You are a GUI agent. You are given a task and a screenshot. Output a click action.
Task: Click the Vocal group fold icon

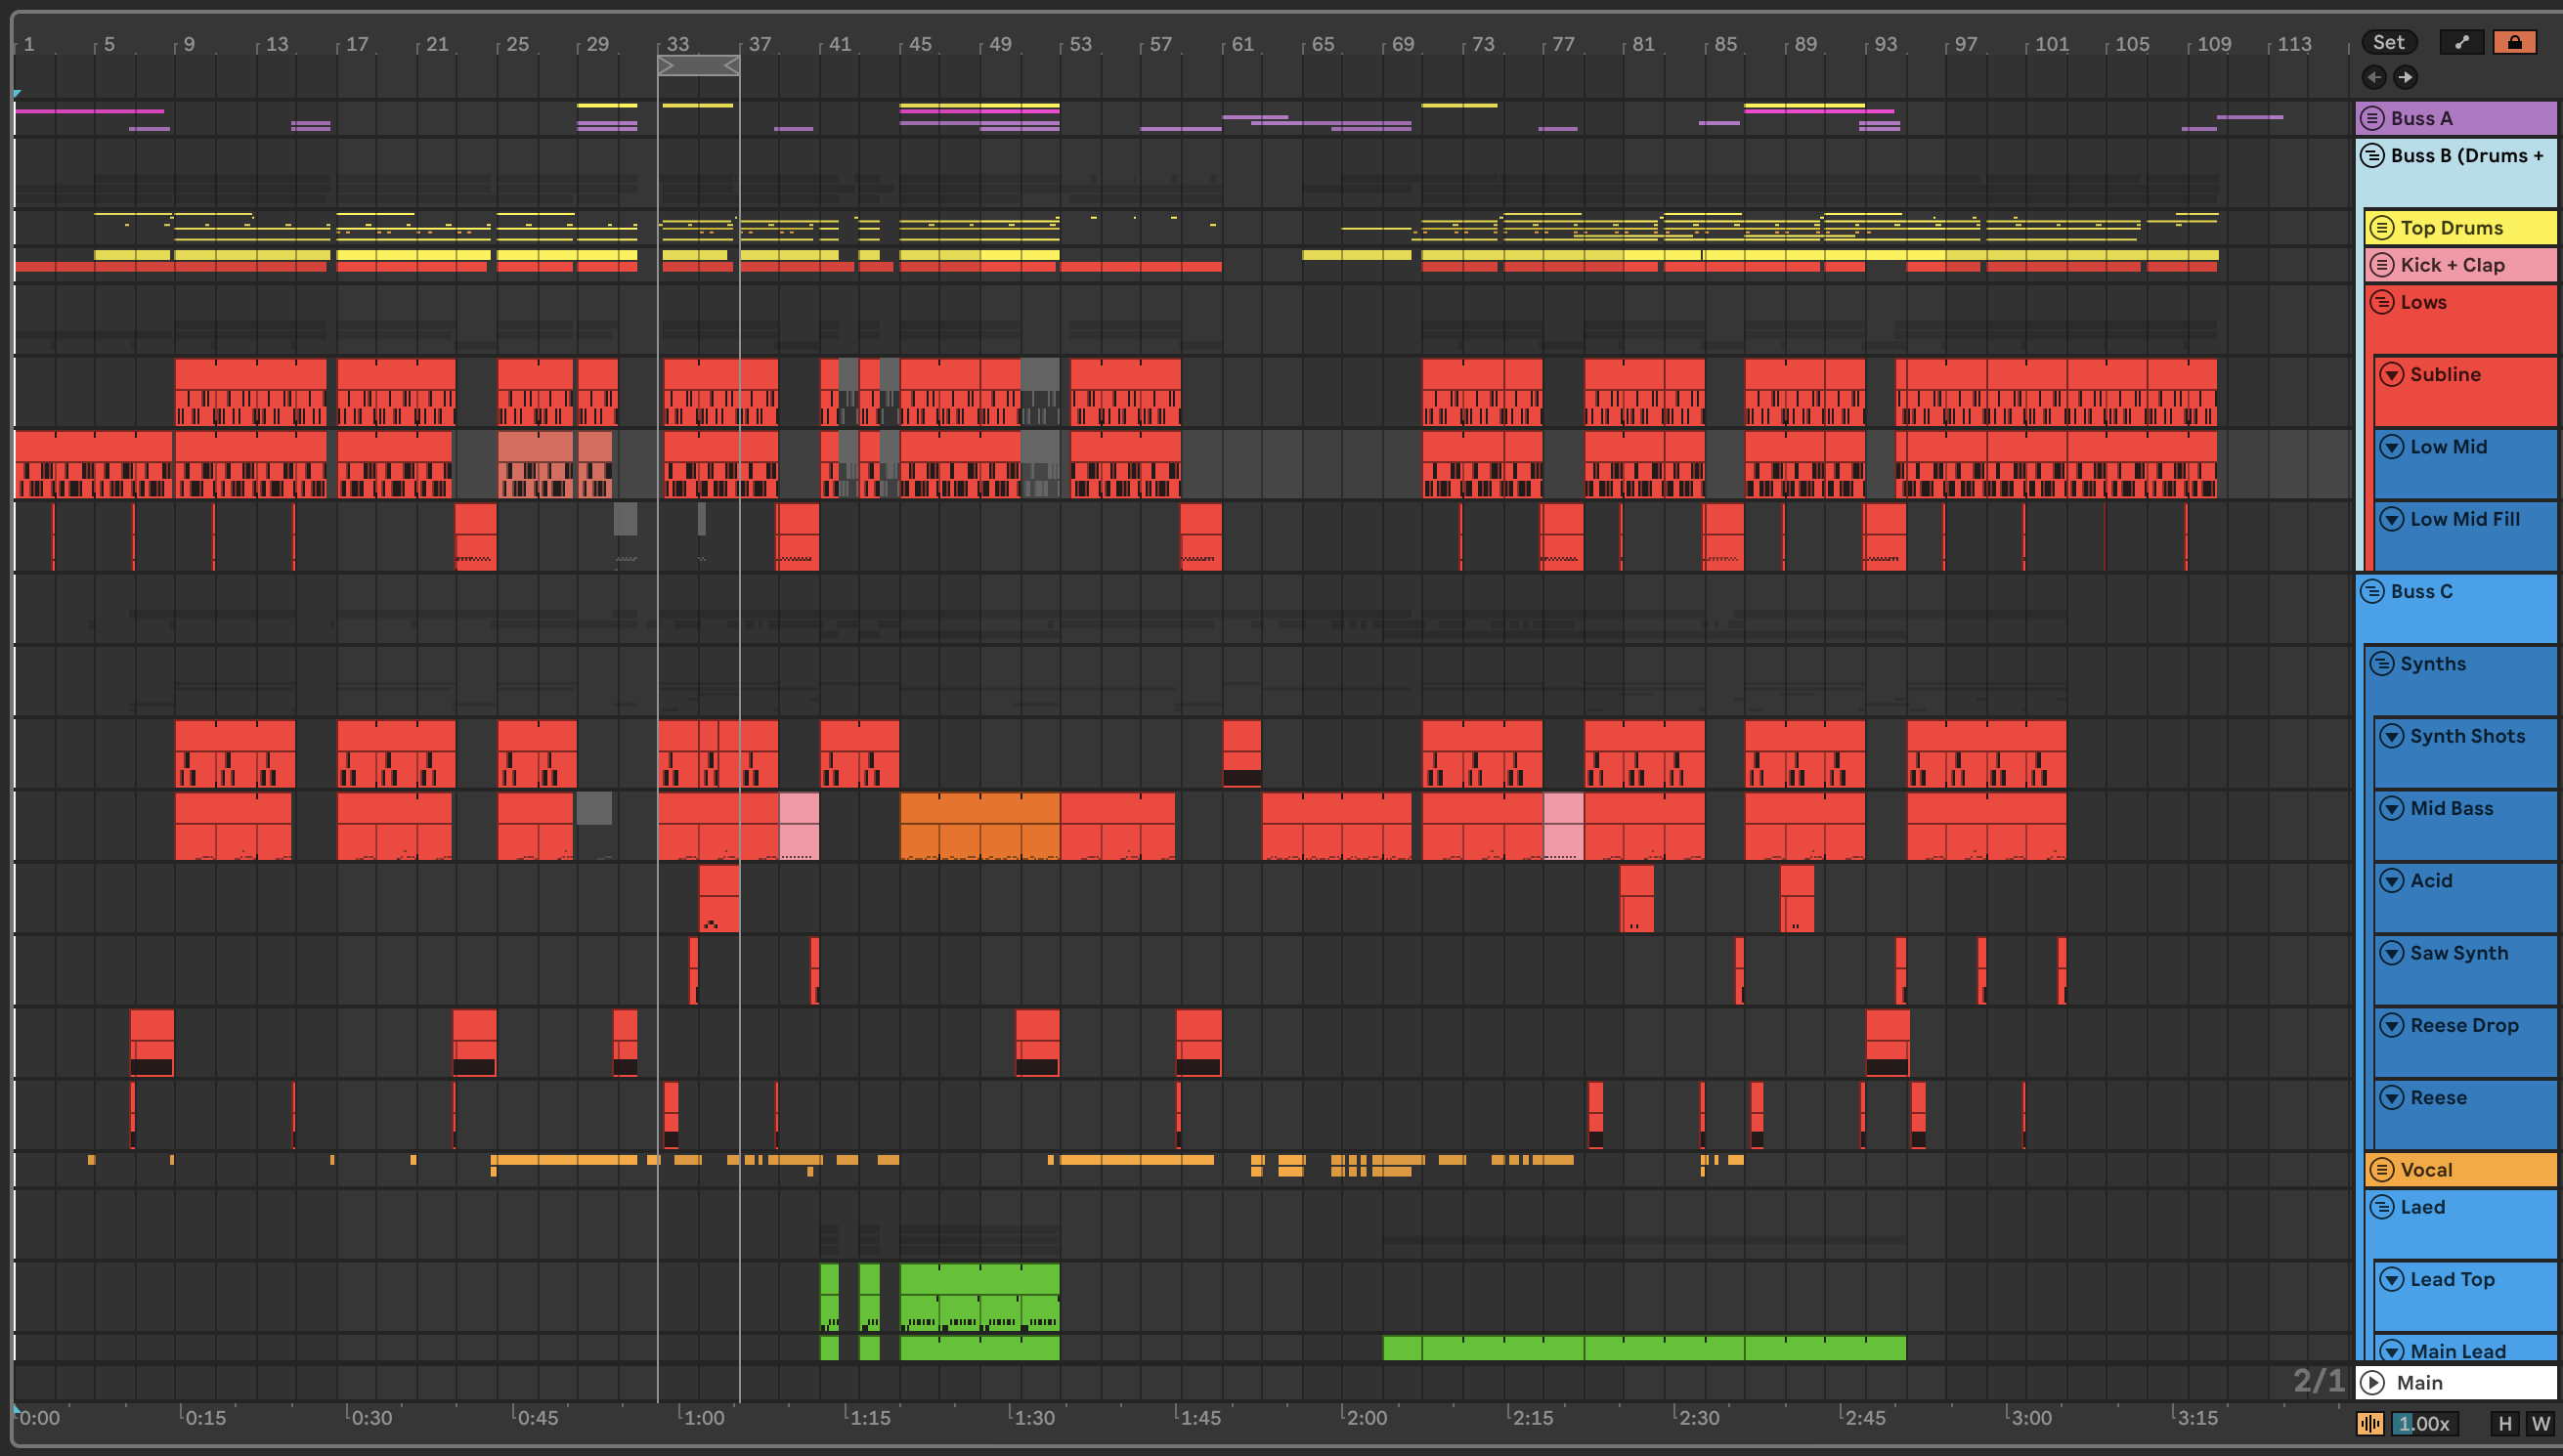tap(2382, 1170)
